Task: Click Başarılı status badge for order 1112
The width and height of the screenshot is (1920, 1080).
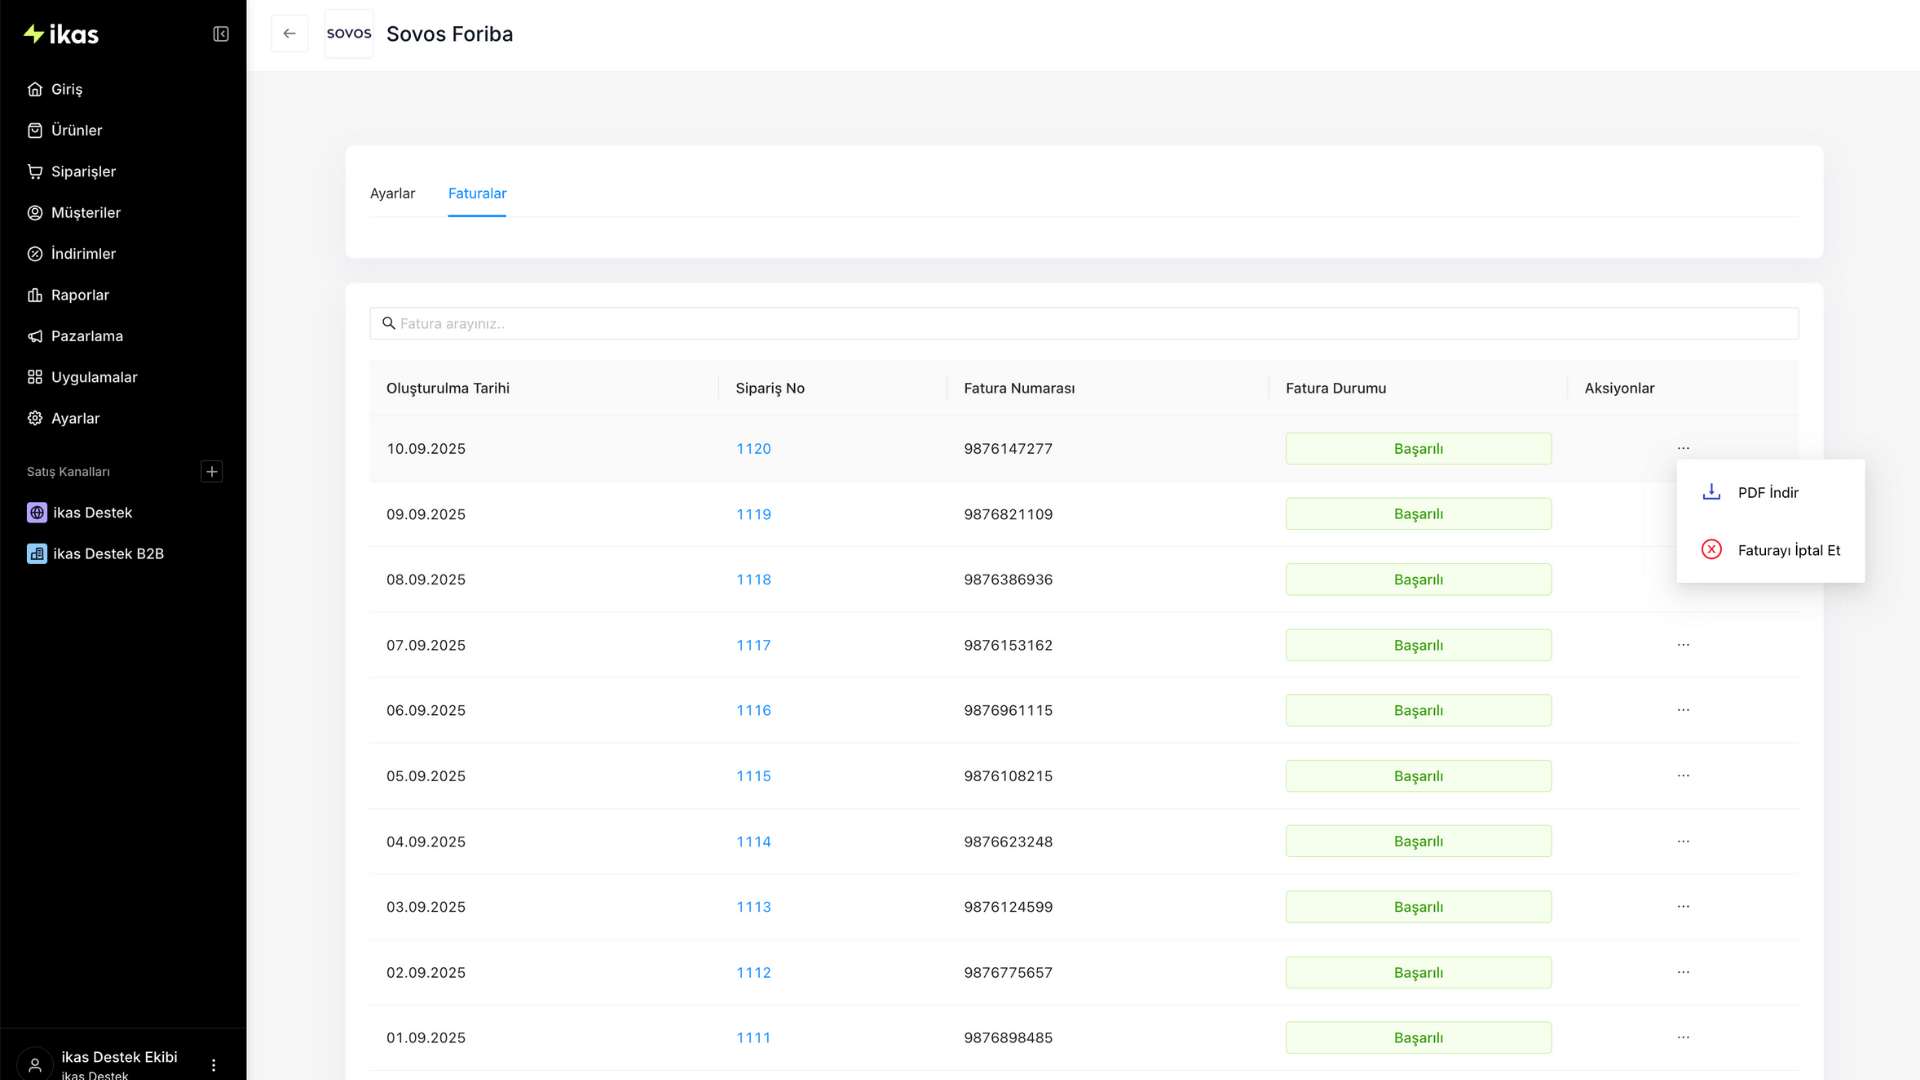Action: [1419, 972]
